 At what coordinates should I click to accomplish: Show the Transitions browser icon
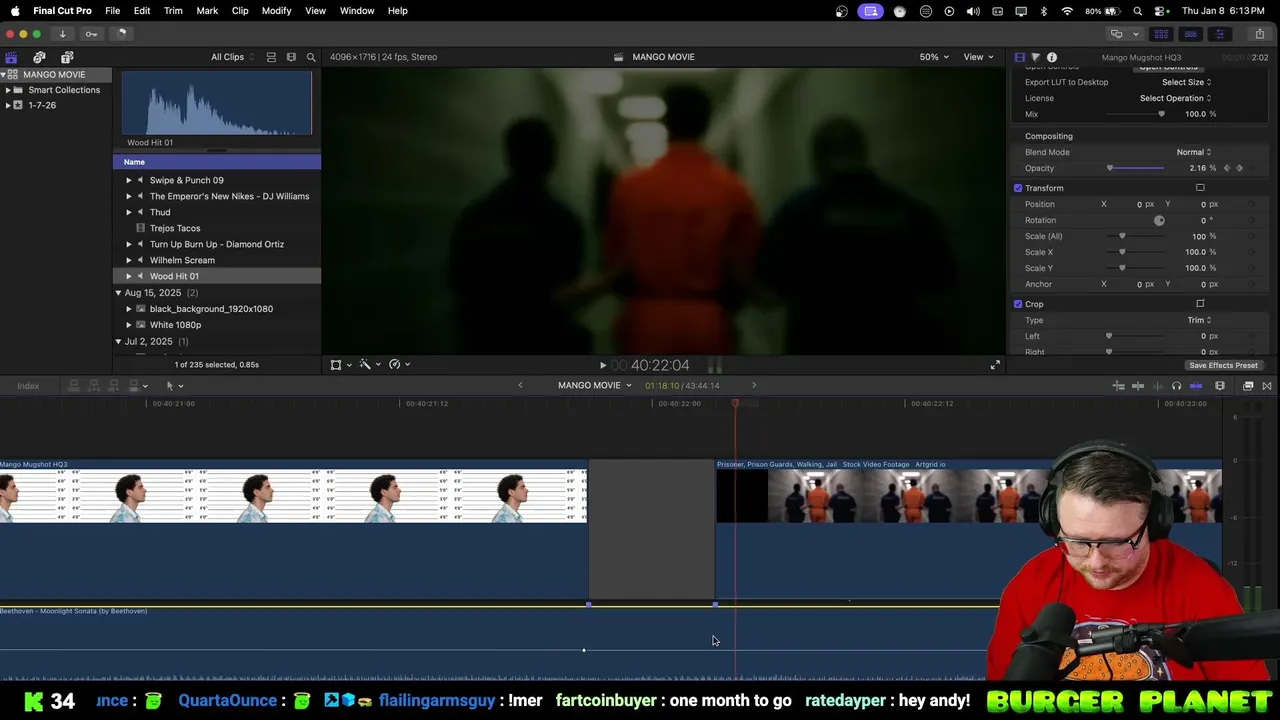pyautogui.click(x=1267, y=386)
